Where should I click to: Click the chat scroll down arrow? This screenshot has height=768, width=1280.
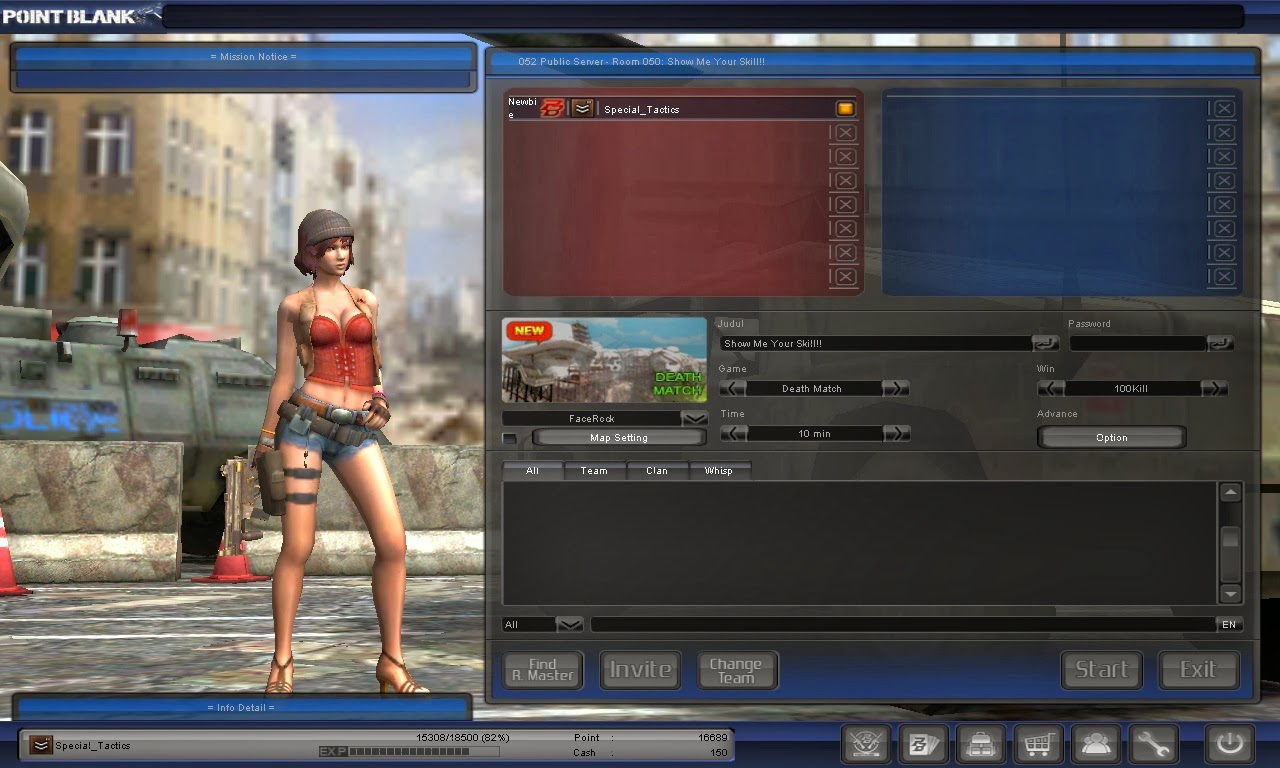(1230, 593)
